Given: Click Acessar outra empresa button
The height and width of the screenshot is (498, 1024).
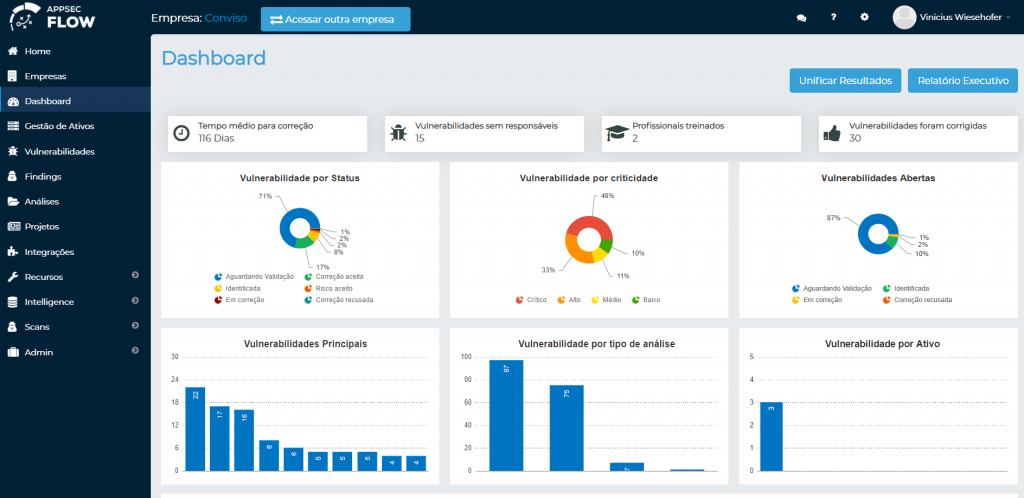Looking at the screenshot, I should (x=336, y=19).
